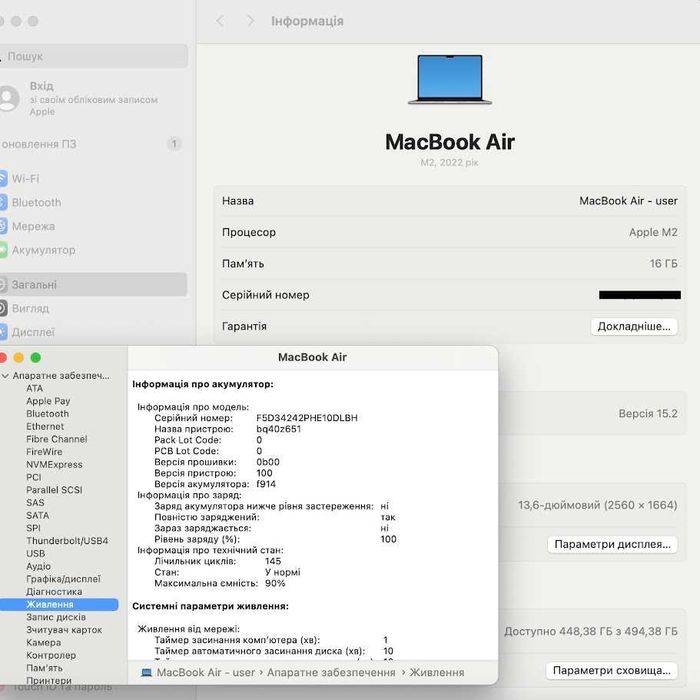Click the MacBook Air laptop image
The height and width of the screenshot is (700, 700).
tap(450, 79)
